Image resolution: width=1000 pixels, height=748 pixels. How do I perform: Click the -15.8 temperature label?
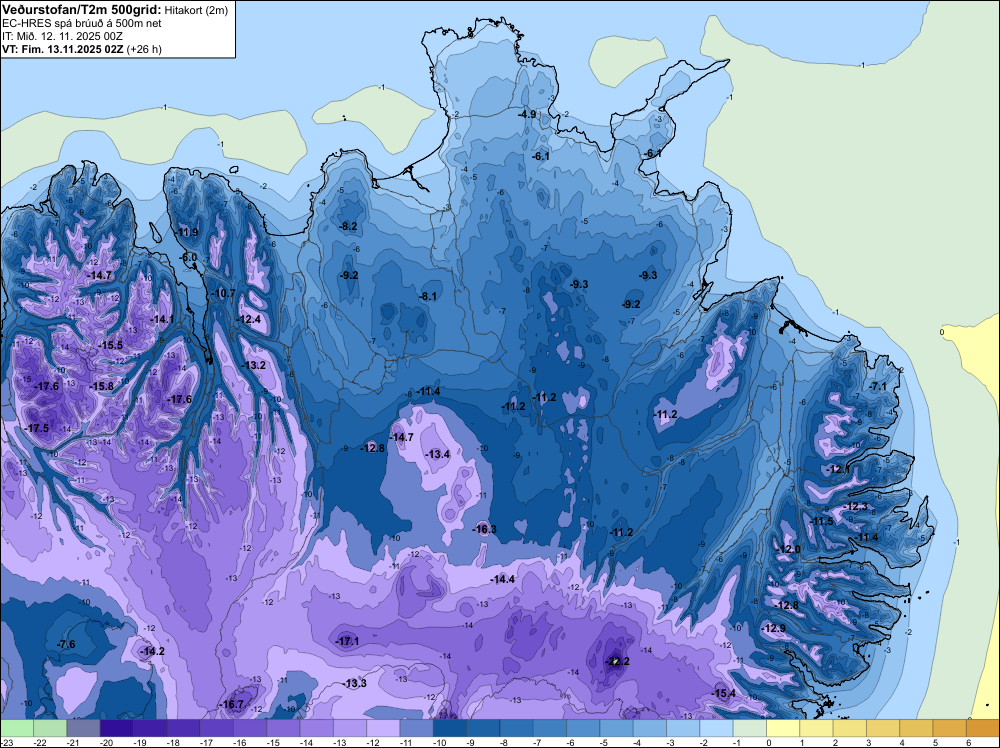[x=101, y=386]
